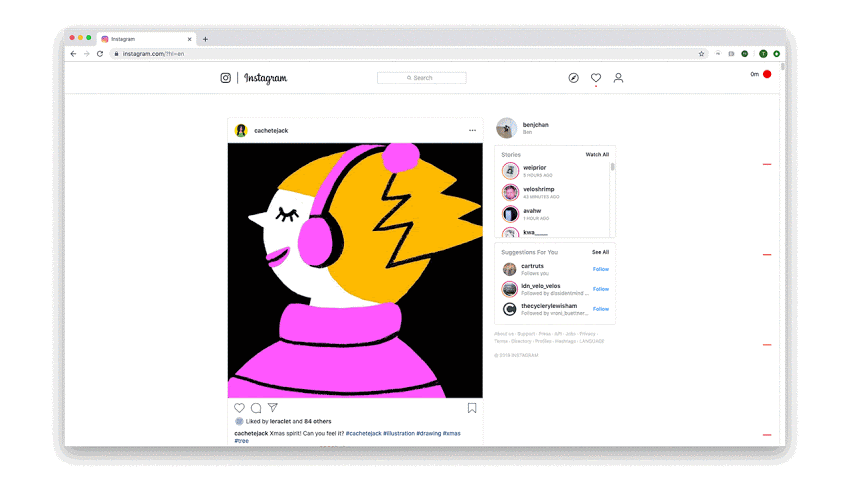Screen dimensions: 850x478
Task: Follow ldn_velo_velos
Action: click(601, 289)
